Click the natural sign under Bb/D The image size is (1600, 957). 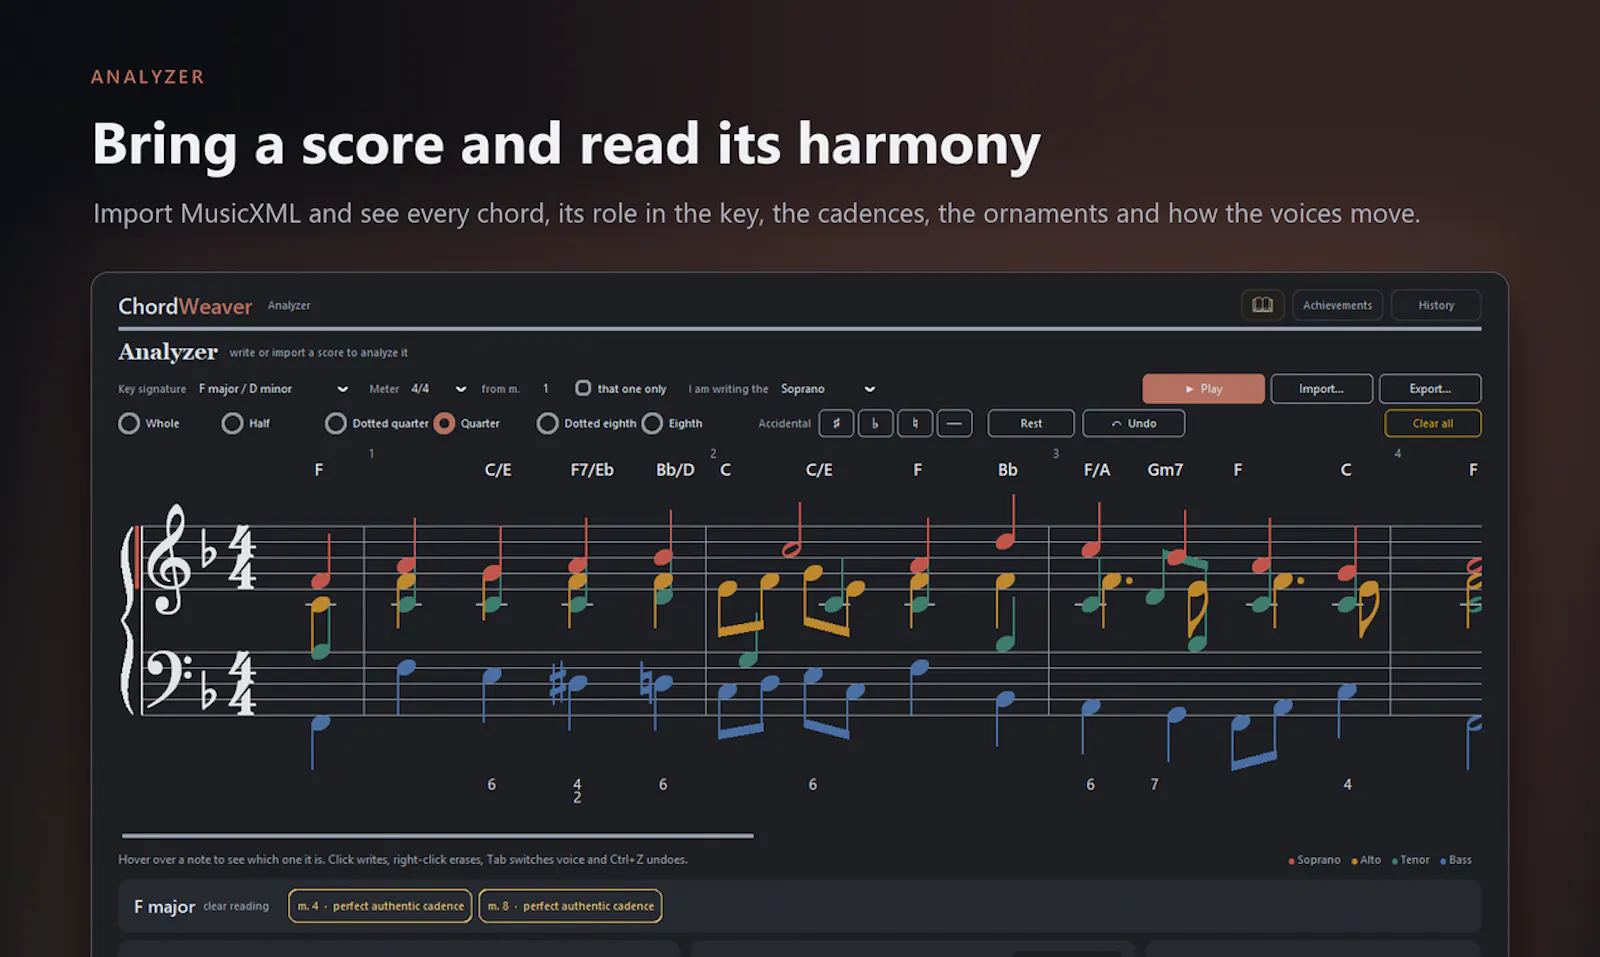pos(645,683)
